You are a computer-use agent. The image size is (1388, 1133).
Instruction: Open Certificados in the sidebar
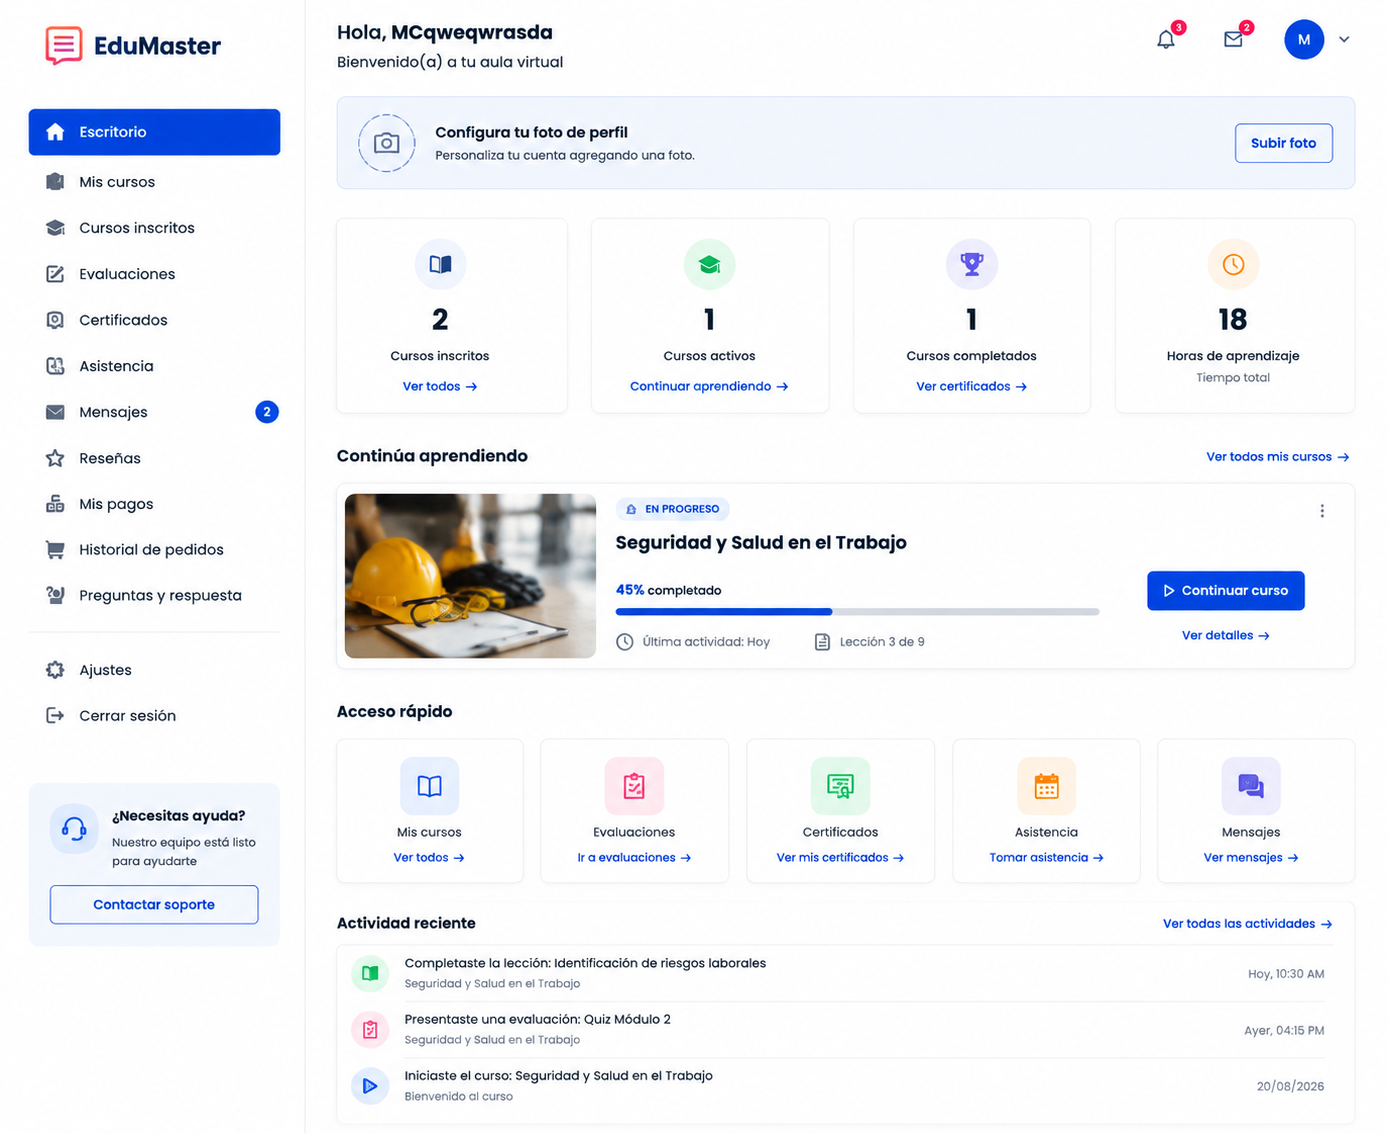(154, 320)
